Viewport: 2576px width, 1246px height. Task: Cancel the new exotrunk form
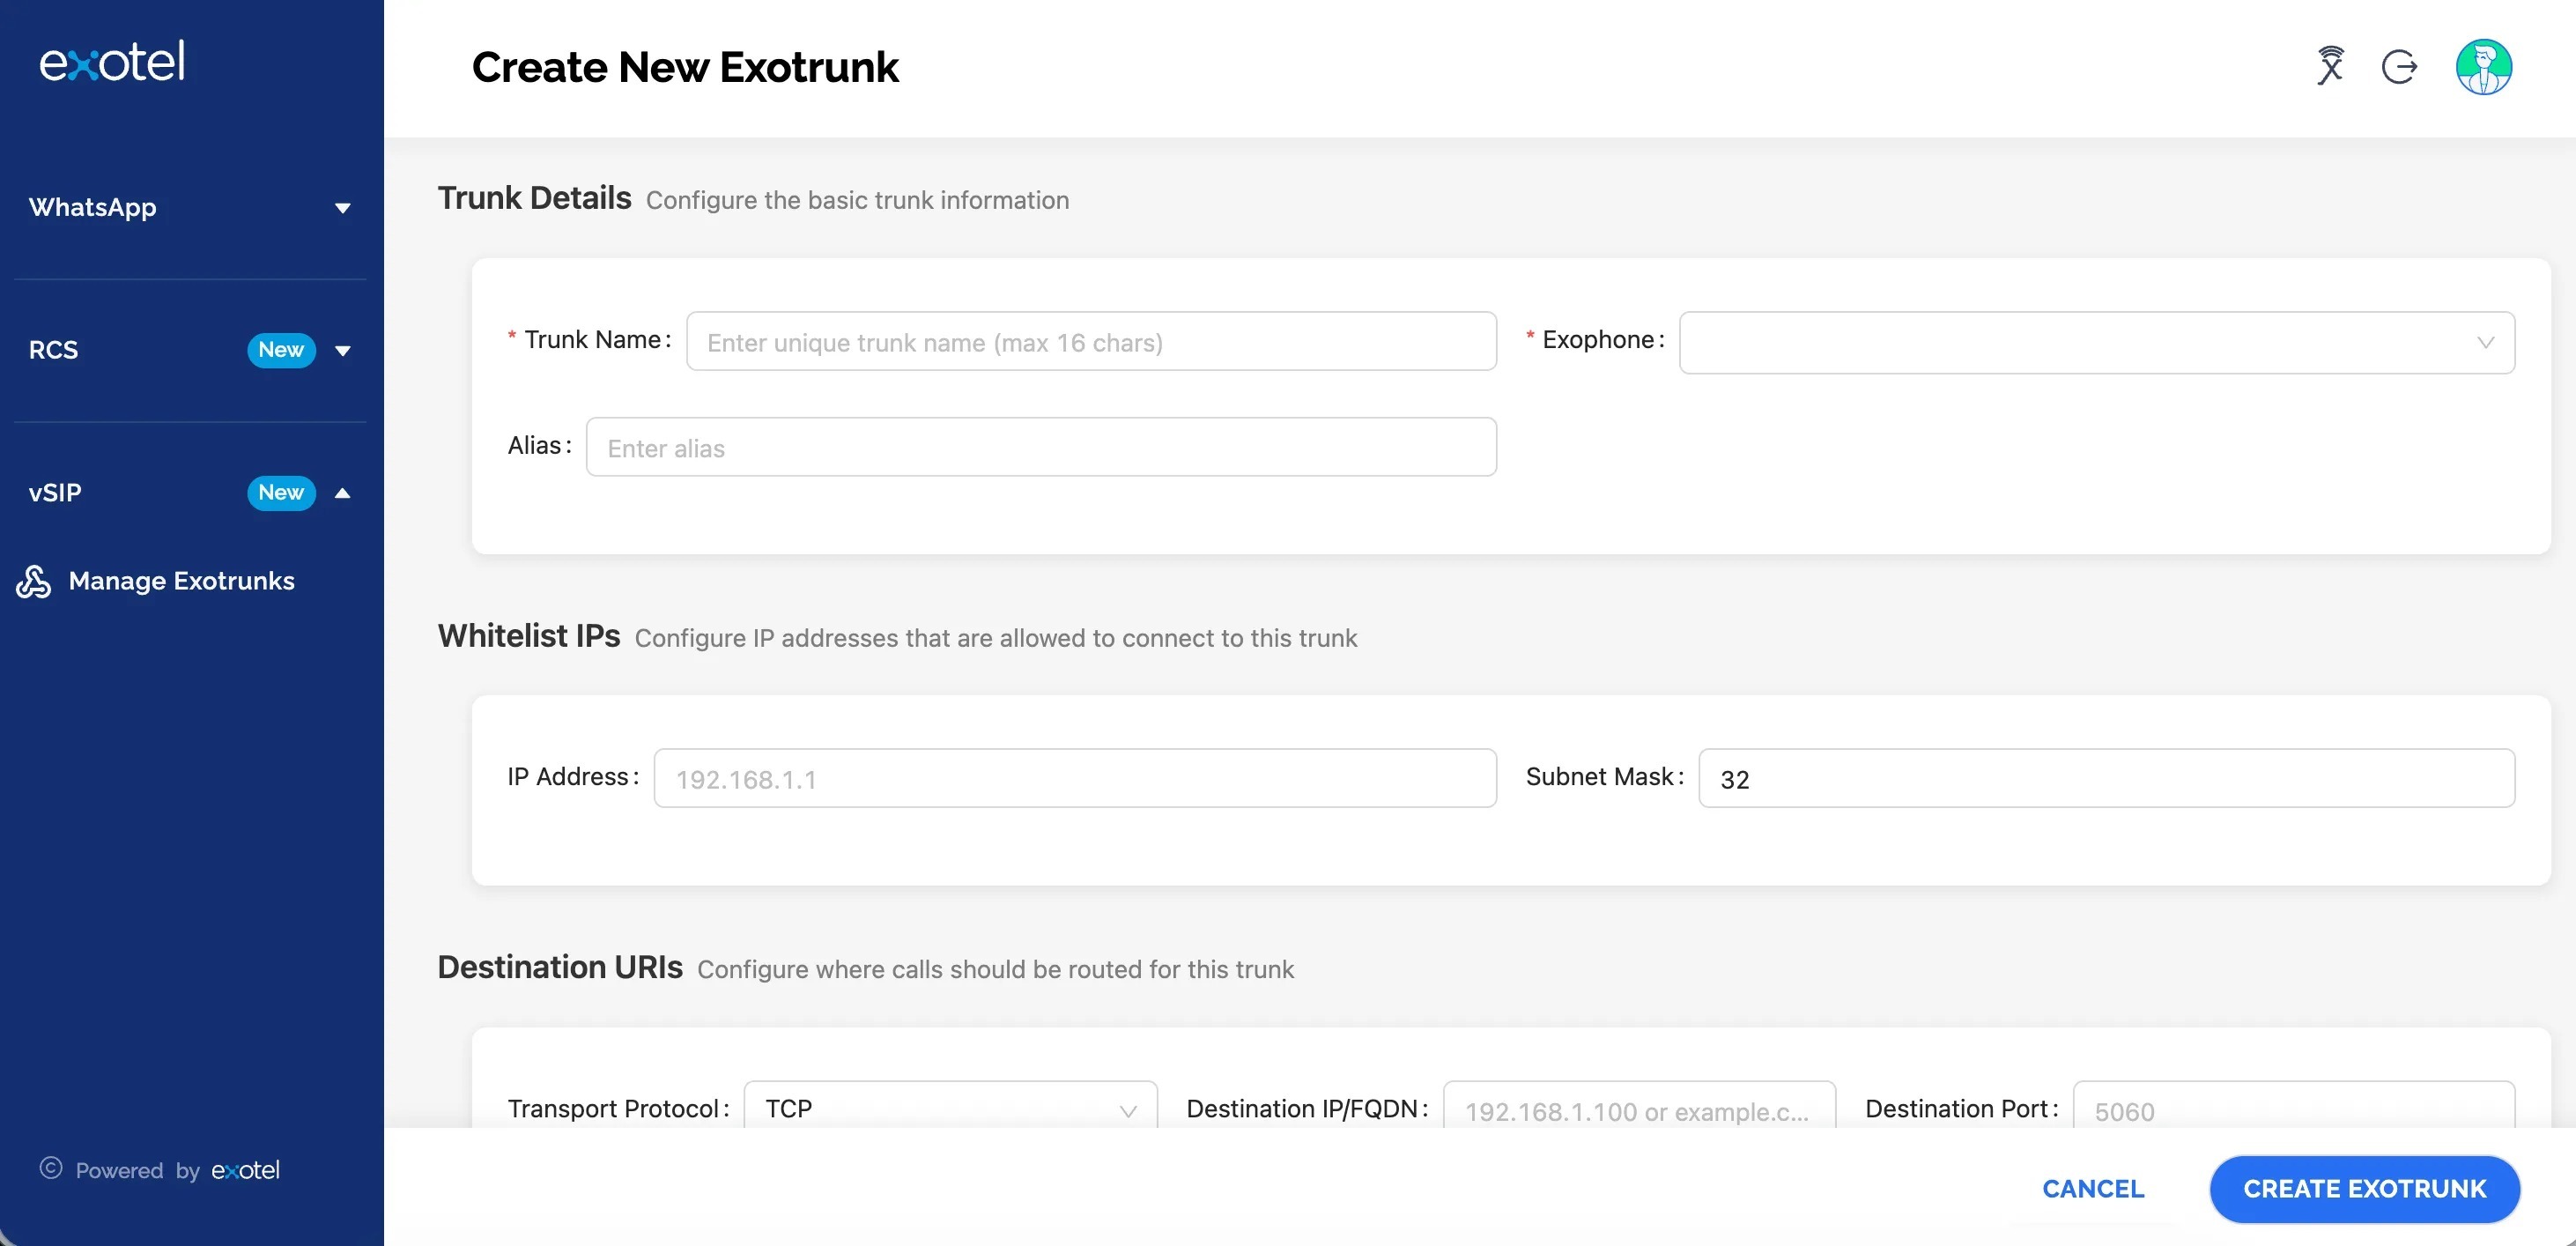[x=2093, y=1189]
